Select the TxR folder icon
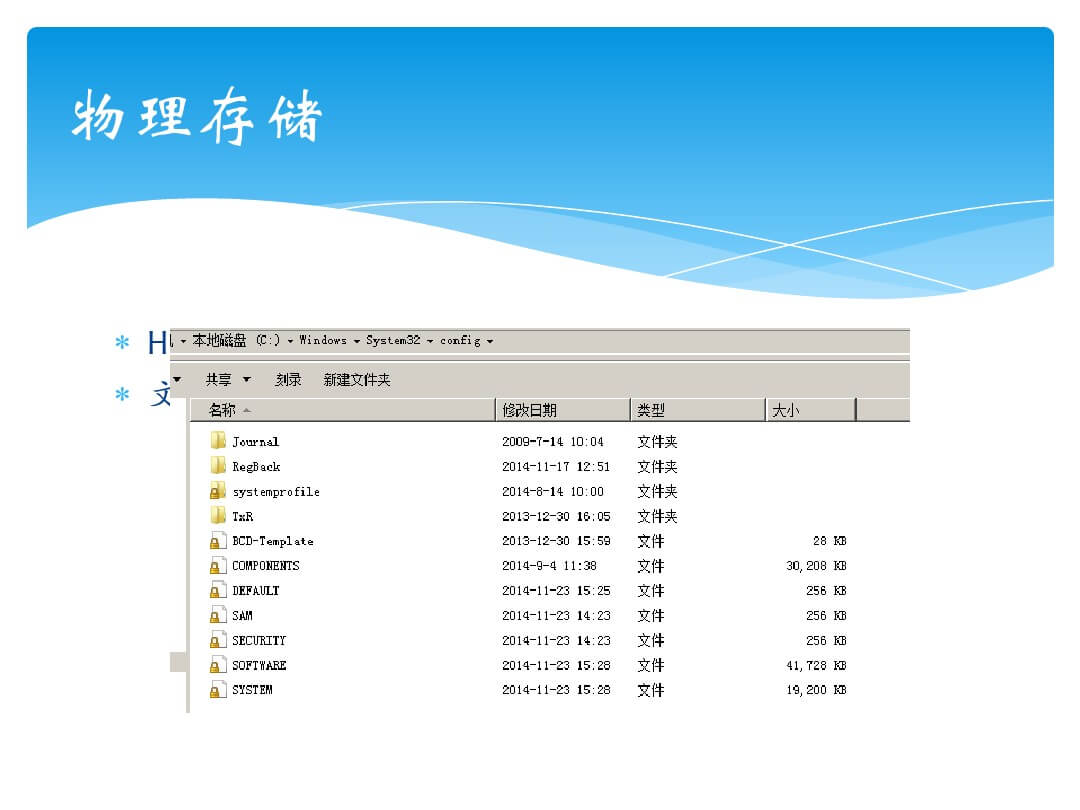Screen dimensions: 1080x810 pyautogui.click(x=218, y=516)
